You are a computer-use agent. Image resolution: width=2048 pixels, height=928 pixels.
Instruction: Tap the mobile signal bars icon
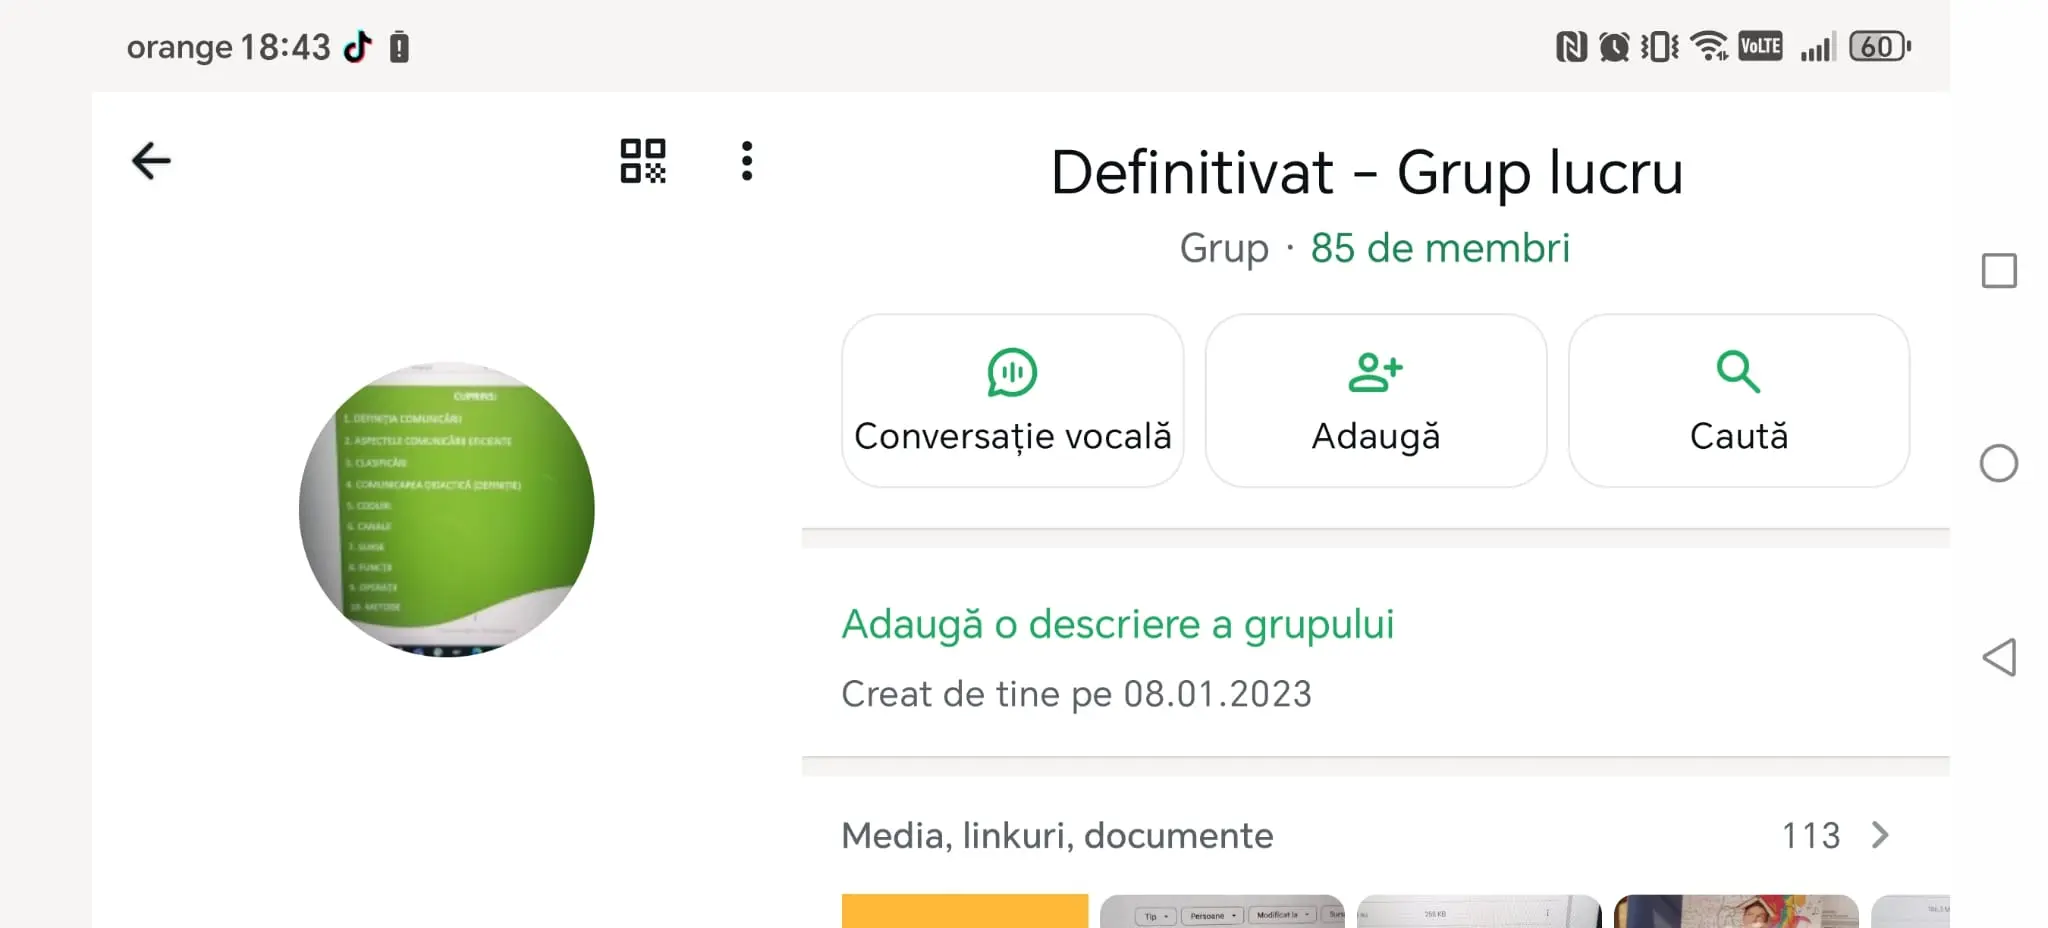[1818, 46]
